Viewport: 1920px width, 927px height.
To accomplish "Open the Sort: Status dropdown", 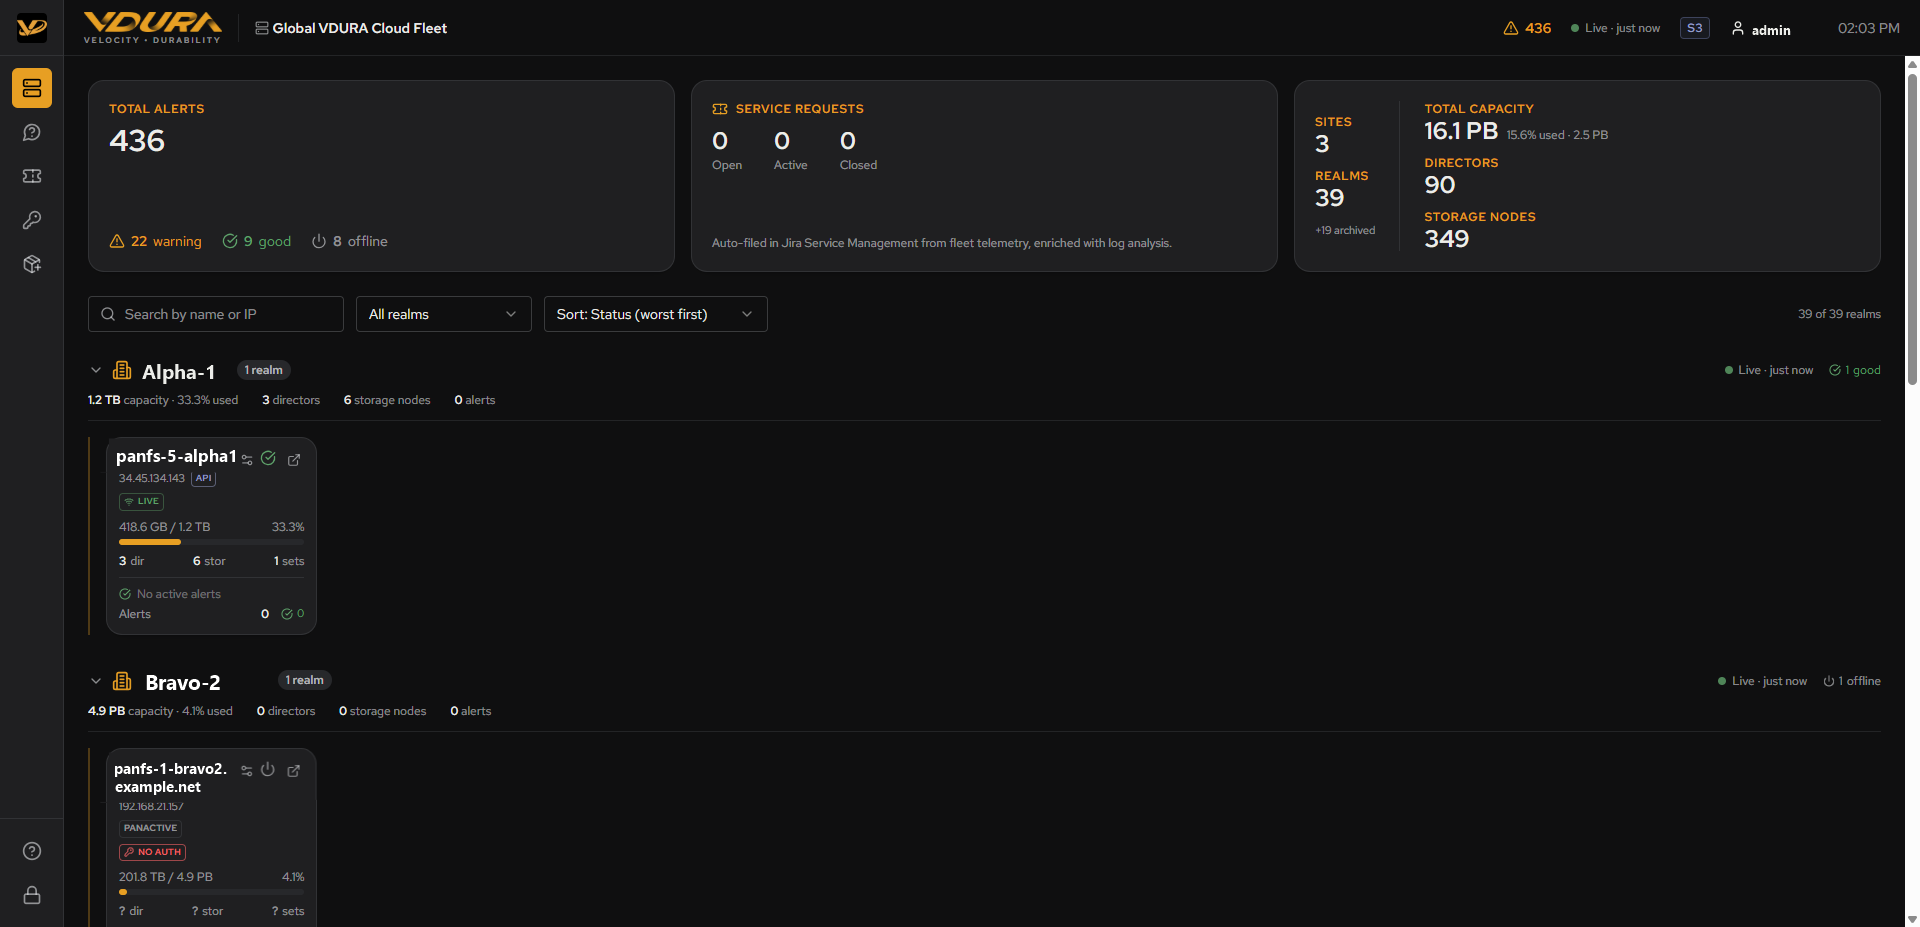I will click(655, 314).
